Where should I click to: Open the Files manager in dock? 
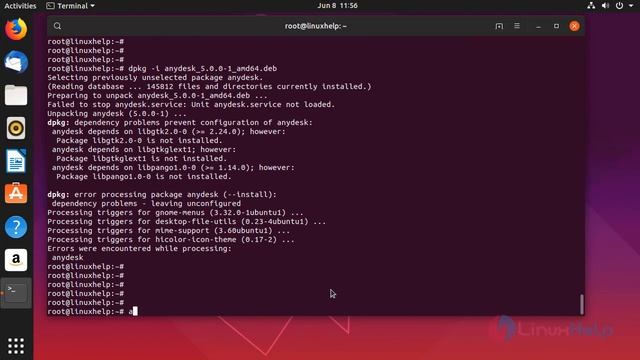(x=16, y=95)
